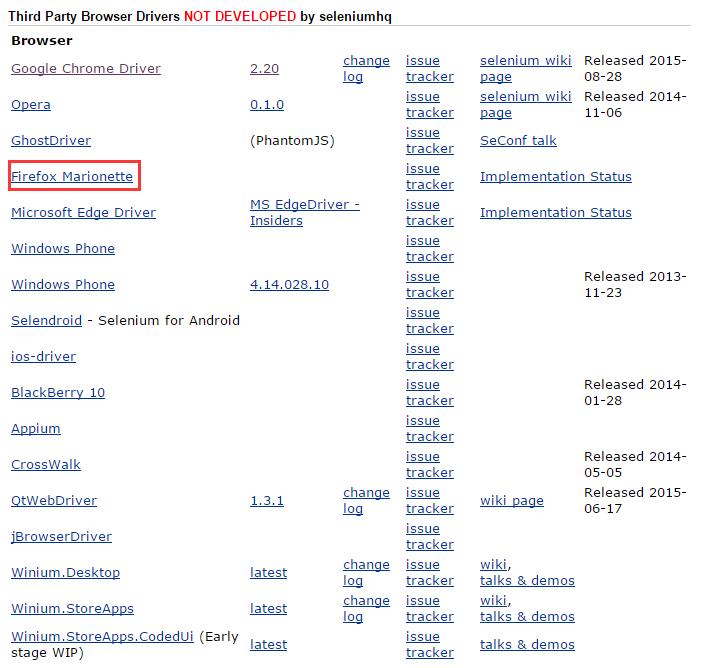This screenshot has width=719, height=668.
Task: Open ios-driver issue tracker
Action: 430,356
